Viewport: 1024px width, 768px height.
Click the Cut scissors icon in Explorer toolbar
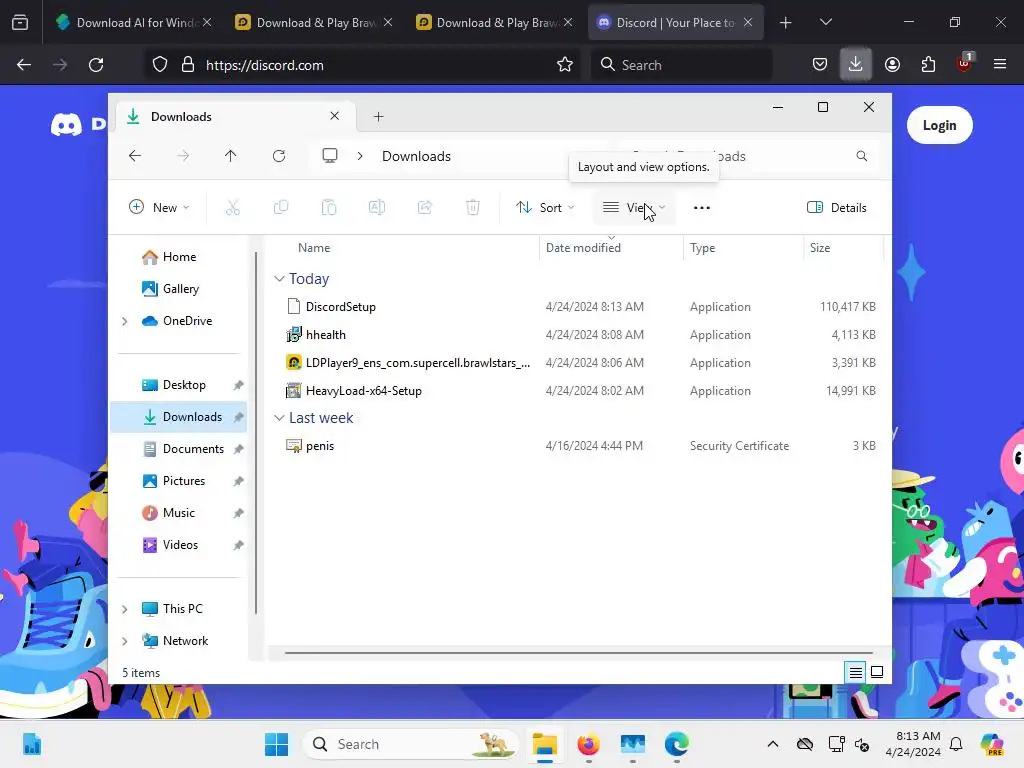(232, 208)
